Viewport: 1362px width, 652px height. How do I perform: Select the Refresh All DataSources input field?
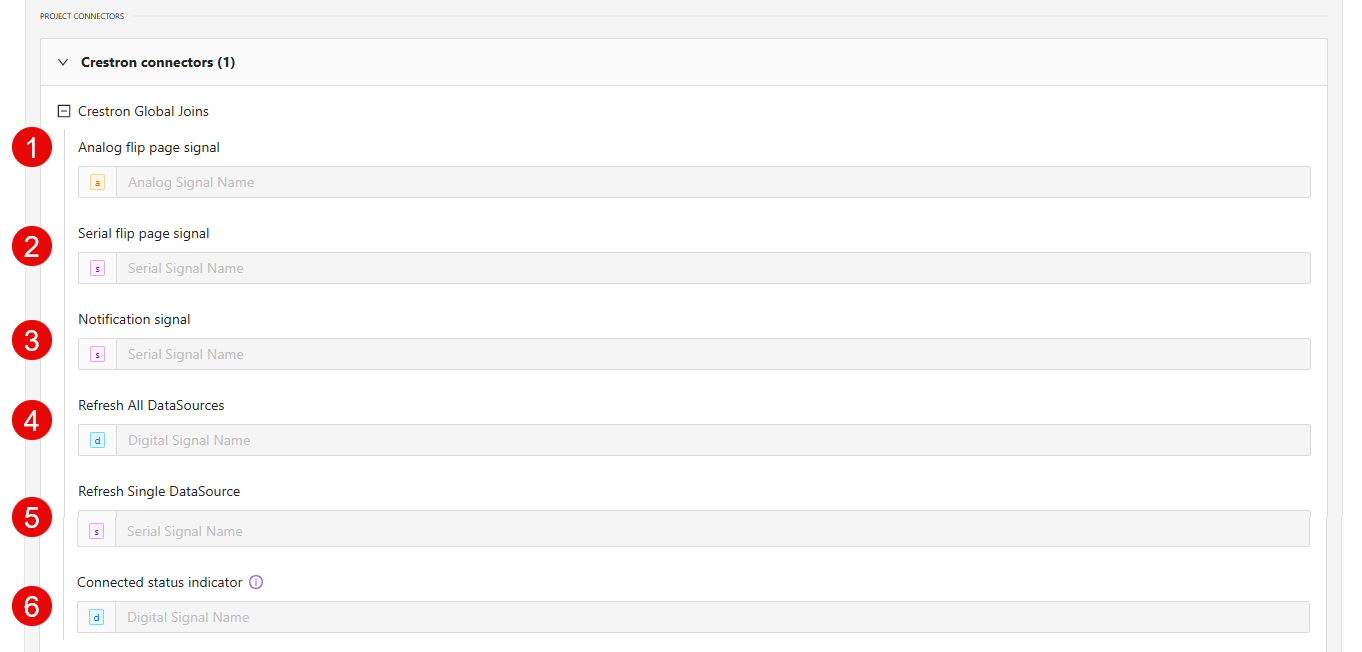712,440
